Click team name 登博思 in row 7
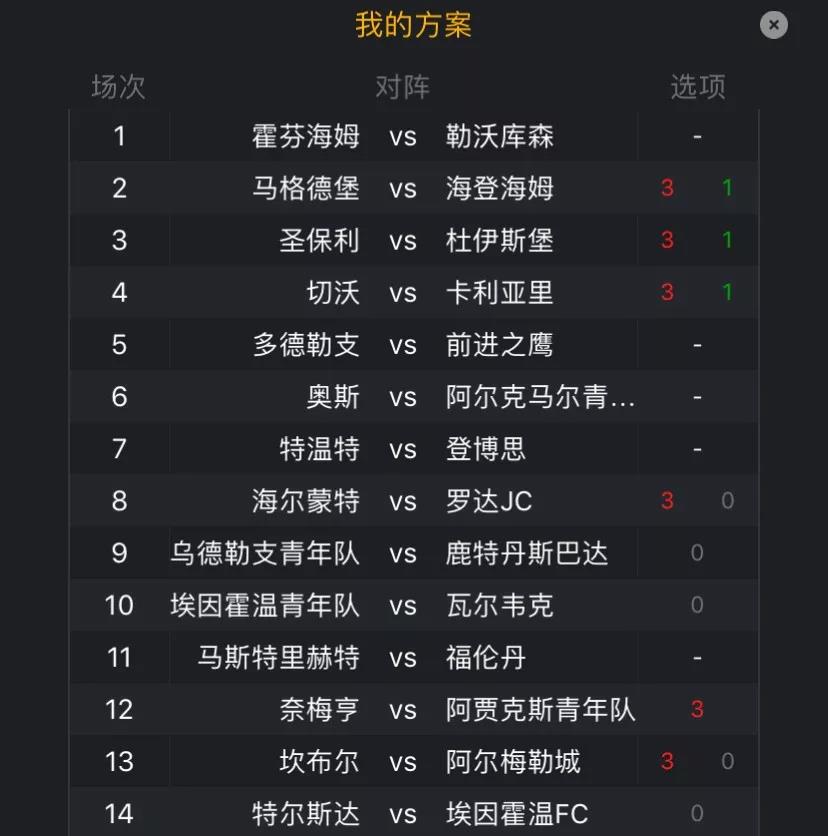Screen dimensions: 828x836 (485, 449)
